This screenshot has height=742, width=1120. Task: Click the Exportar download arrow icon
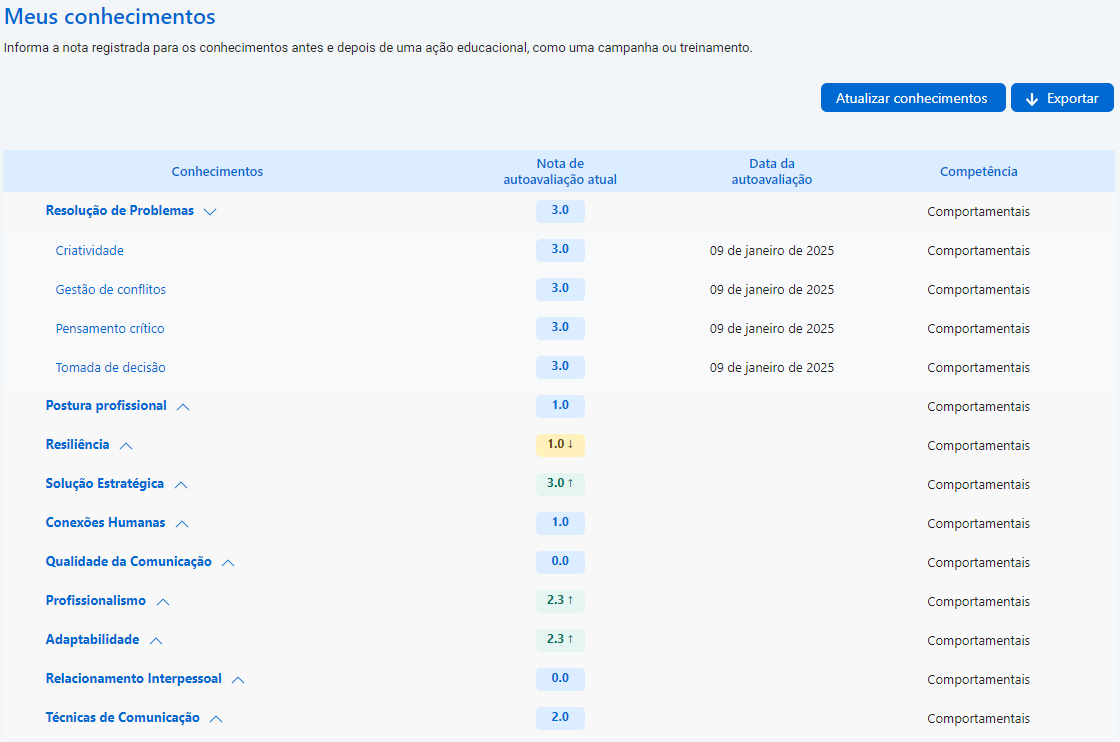pyautogui.click(x=1032, y=99)
